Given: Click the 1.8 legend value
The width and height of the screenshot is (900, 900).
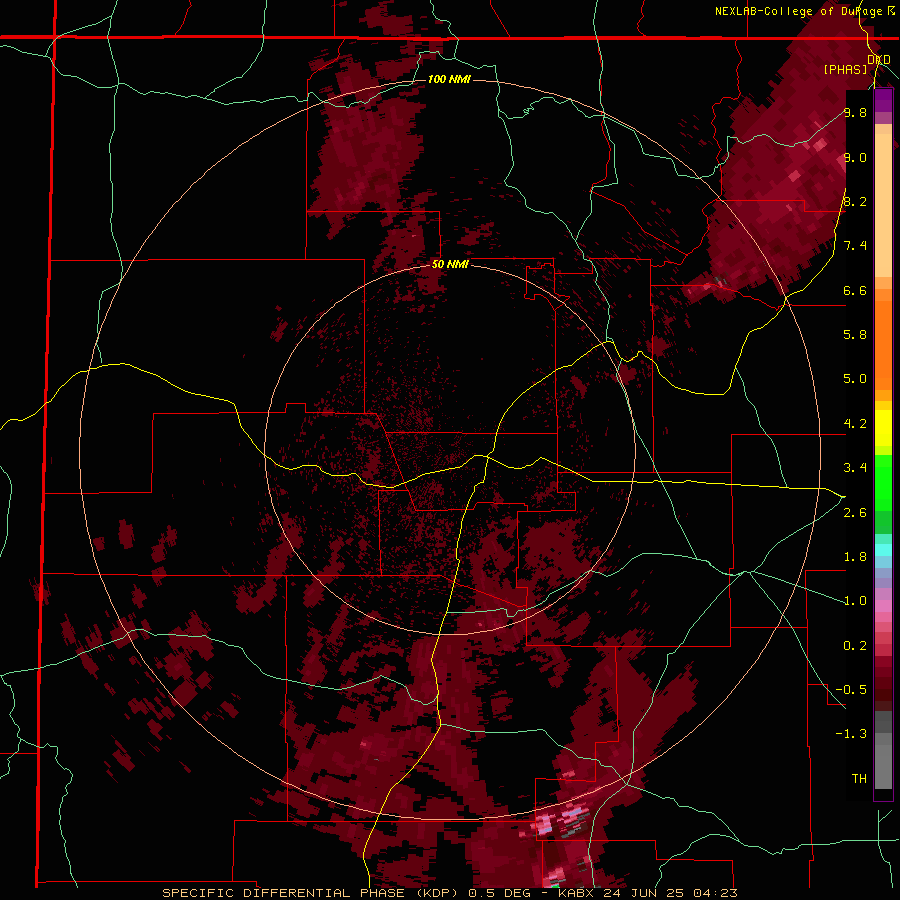Looking at the screenshot, I should coord(855,557).
